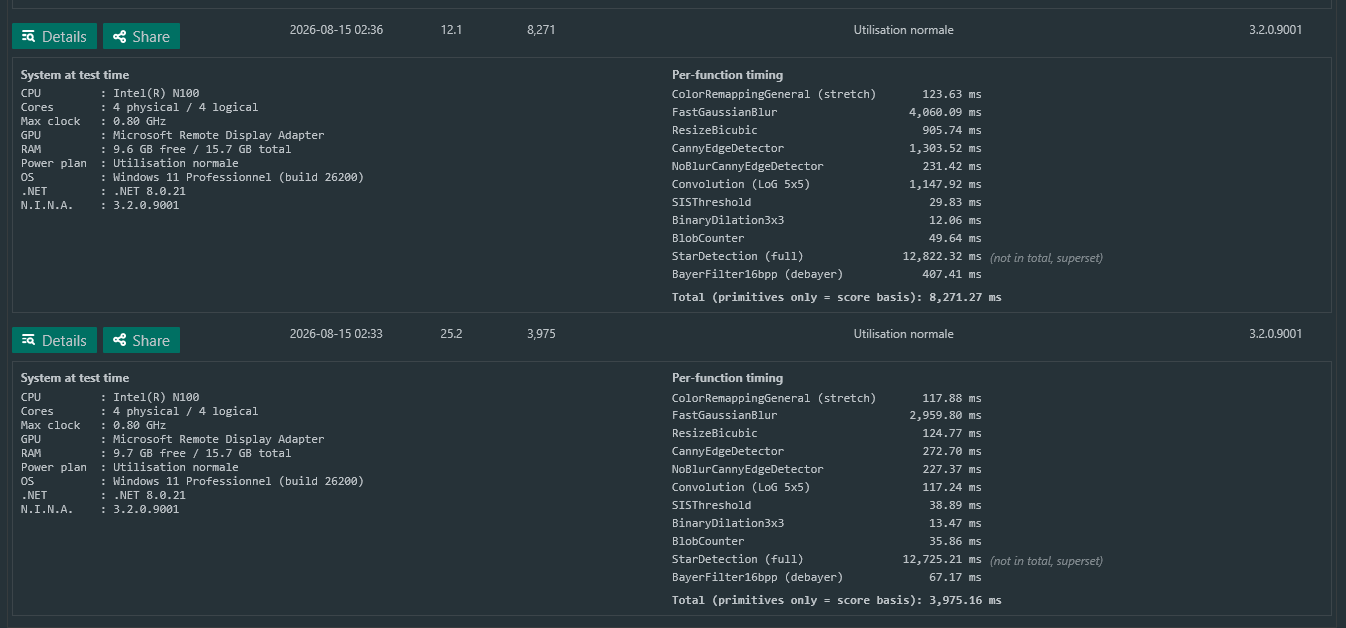The width and height of the screenshot is (1346, 628).
Task: Click BayerFilter16bpp value 407.41 ms
Action: pos(952,274)
